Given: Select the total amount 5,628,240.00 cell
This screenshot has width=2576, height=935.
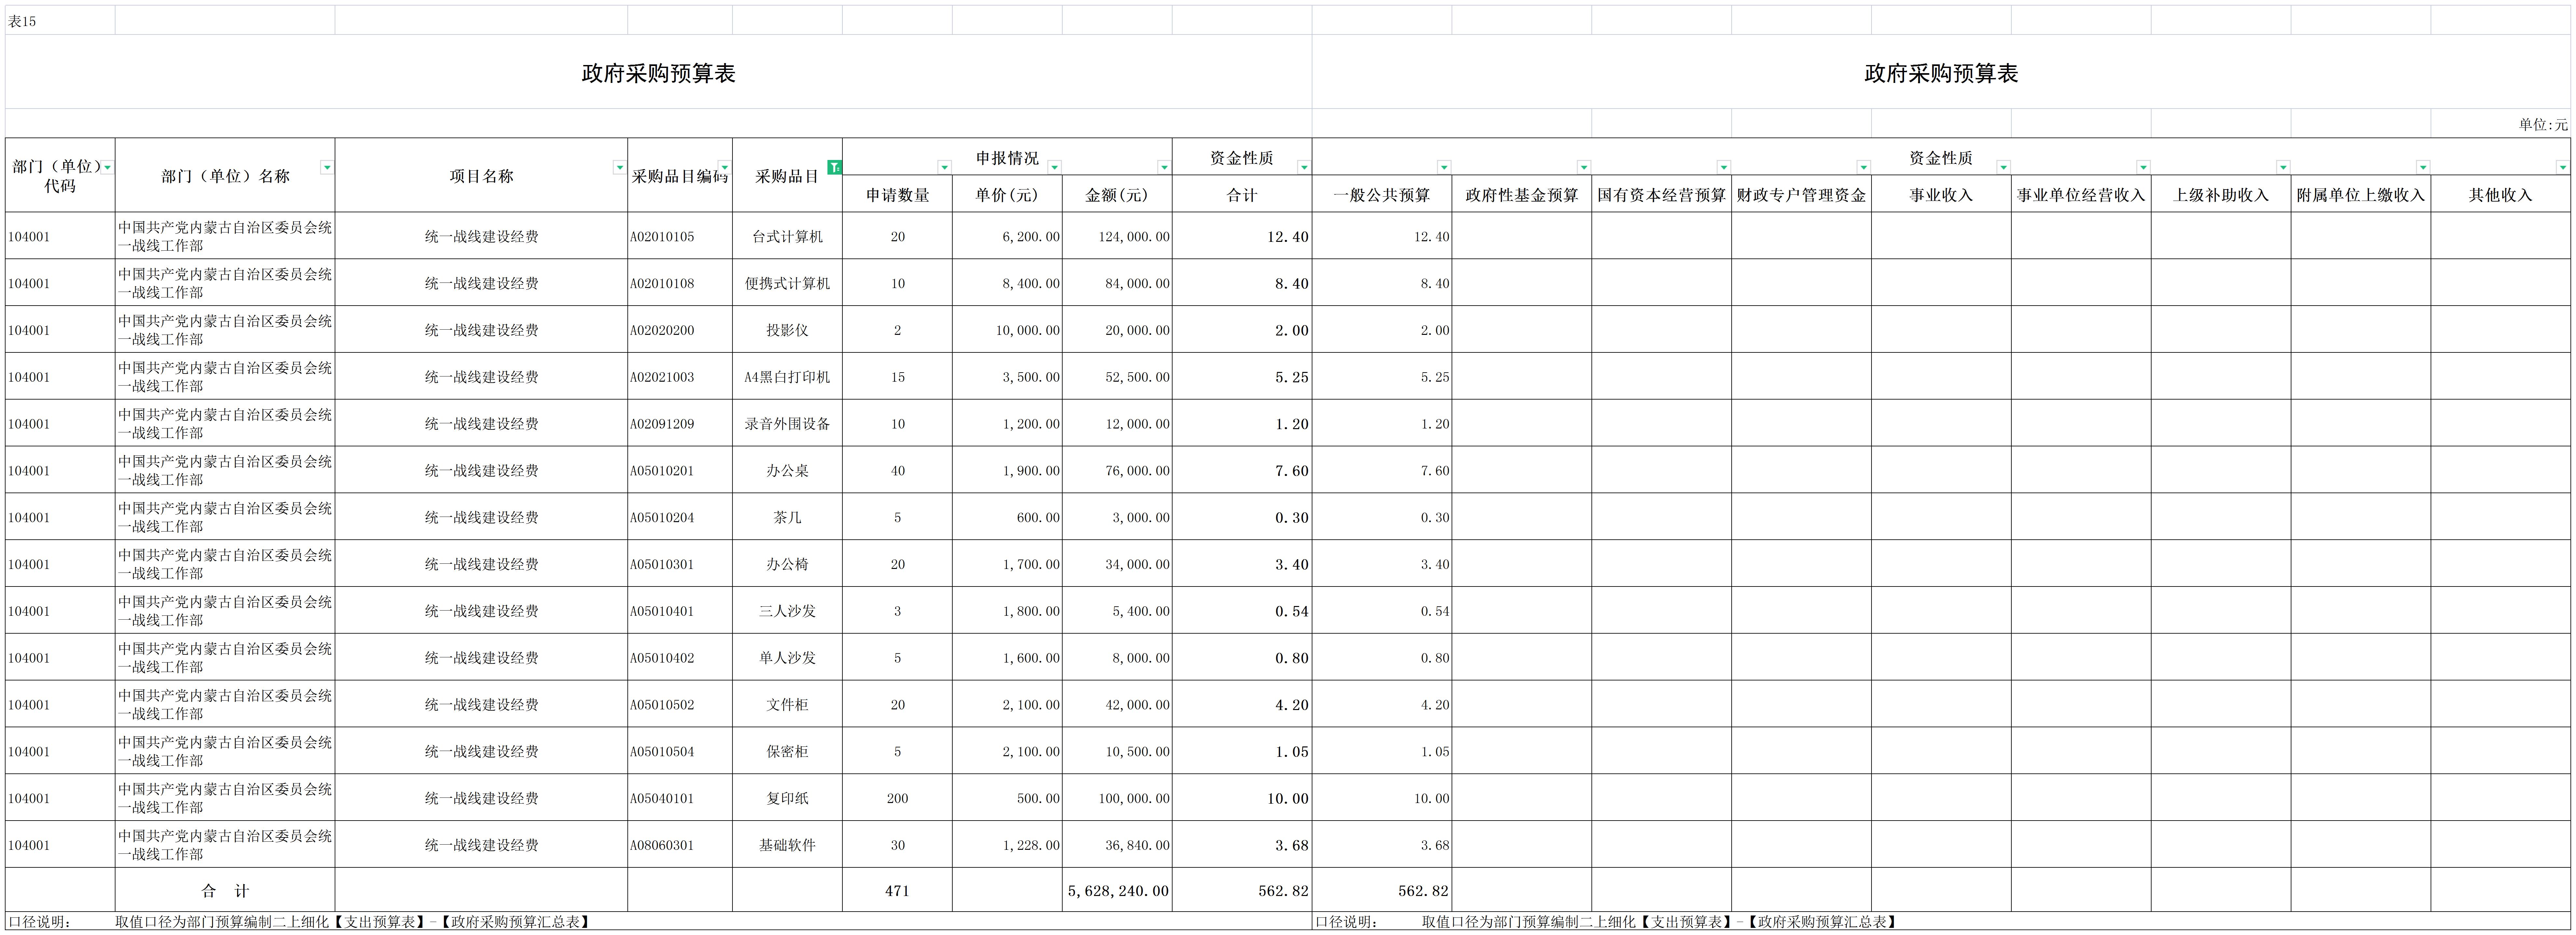Looking at the screenshot, I should click(x=1117, y=890).
